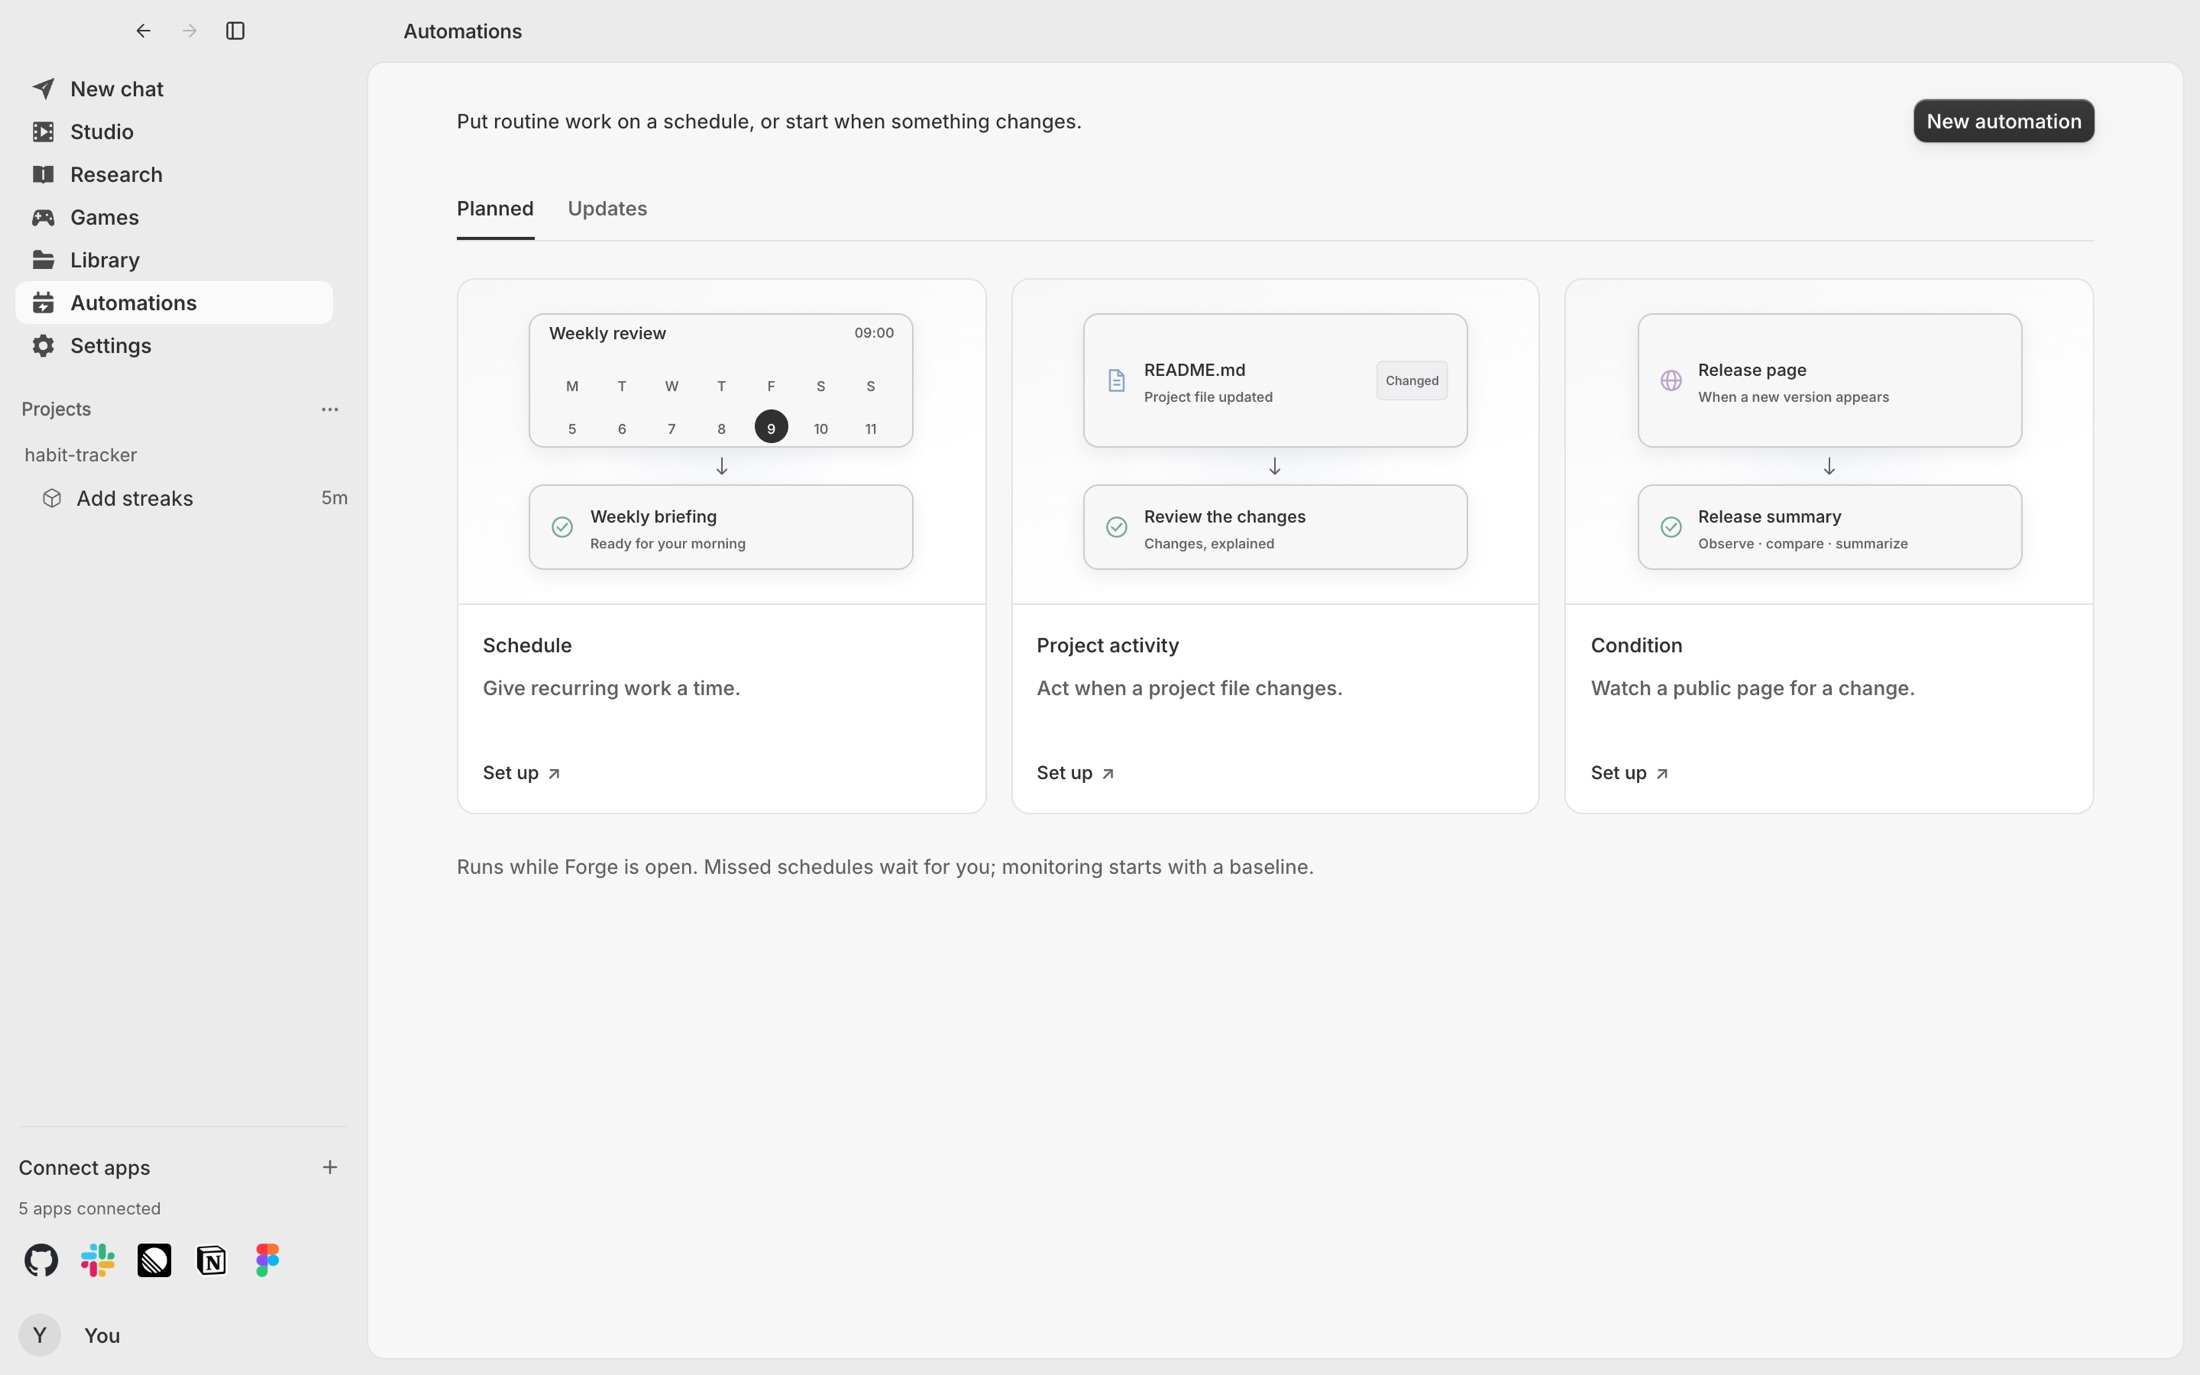Open the Figma connected app icon
2200x1375 pixels.
click(x=267, y=1260)
